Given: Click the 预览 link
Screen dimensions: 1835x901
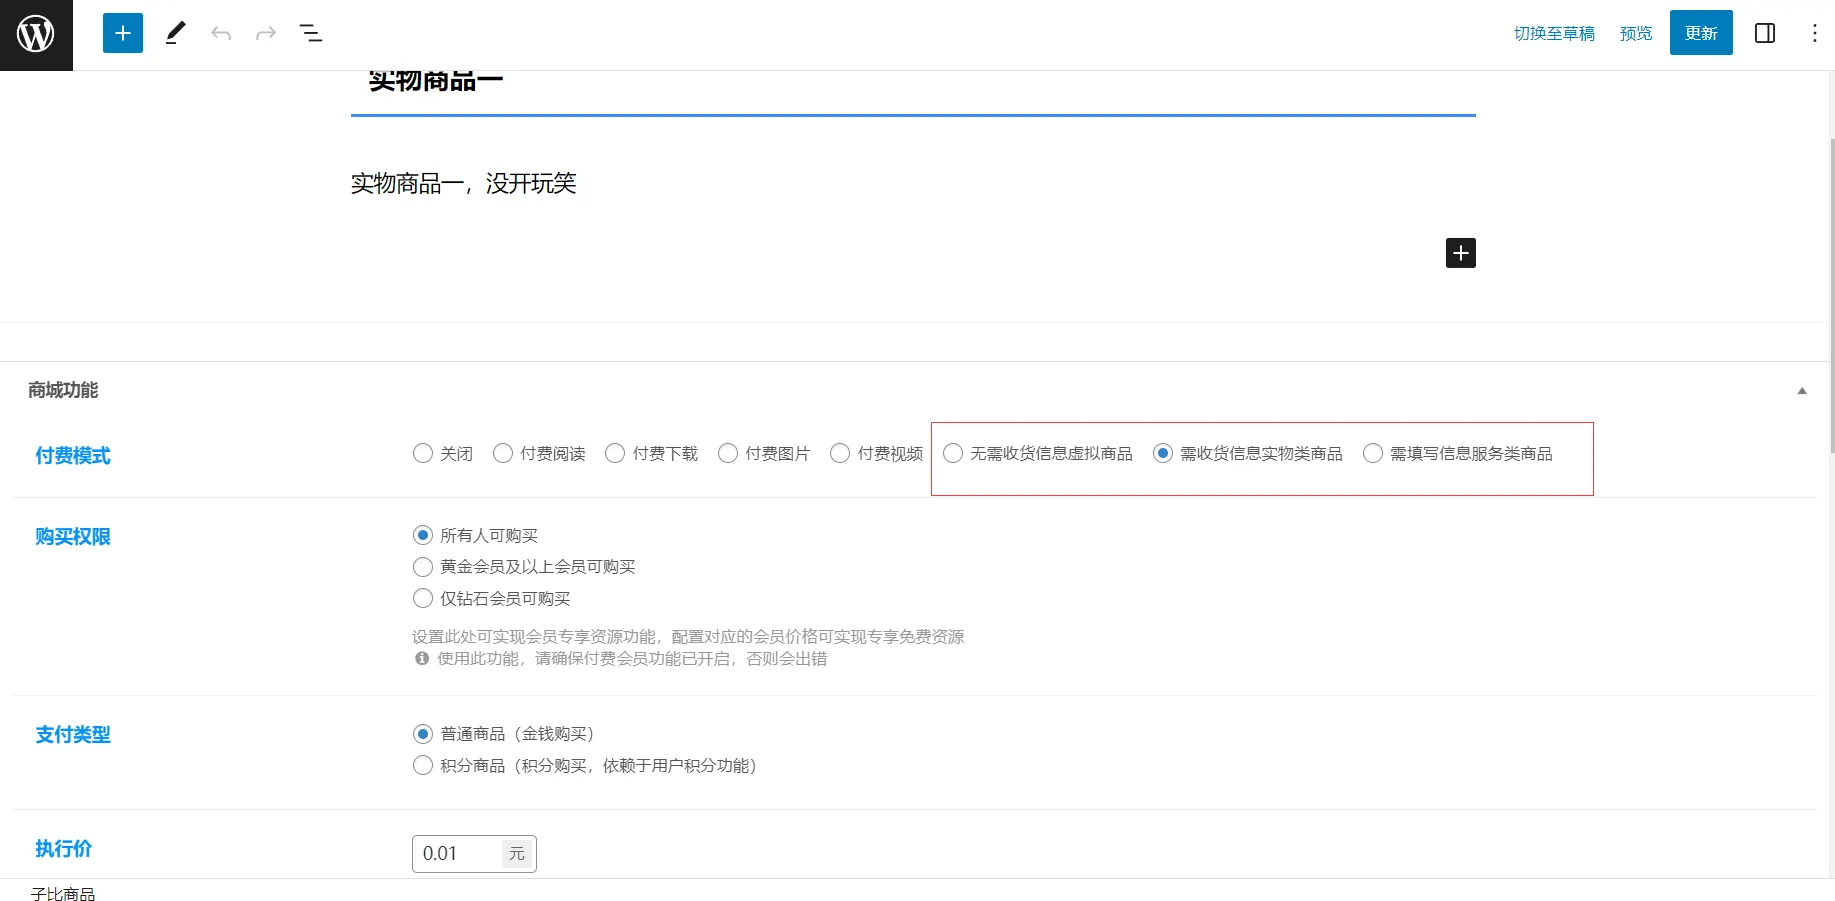Looking at the screenshot, I should tap(1636, 33).
